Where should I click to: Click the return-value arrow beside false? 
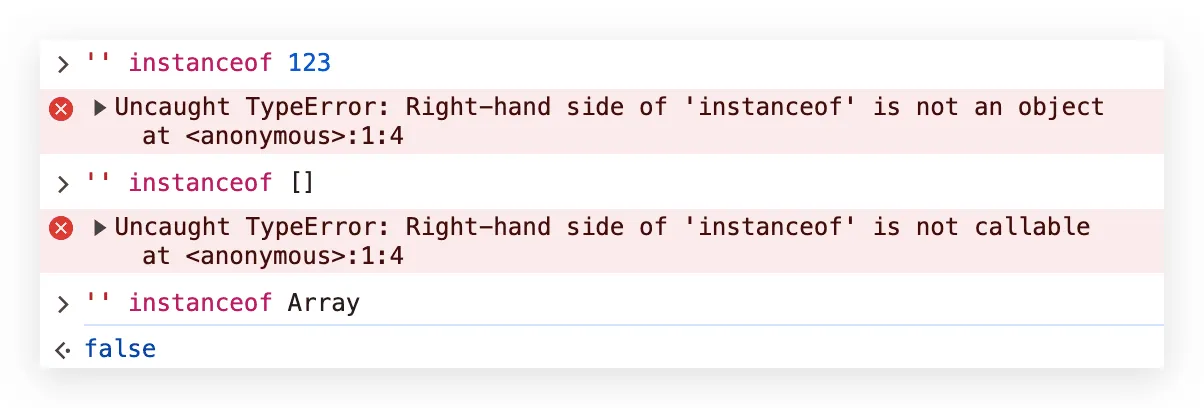63,350
